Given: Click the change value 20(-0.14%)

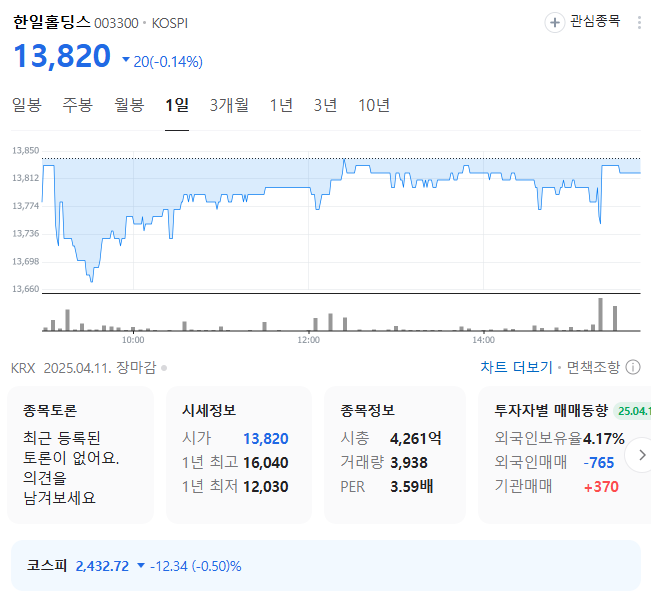Looking at the screenshot, I should click(168, 62).
